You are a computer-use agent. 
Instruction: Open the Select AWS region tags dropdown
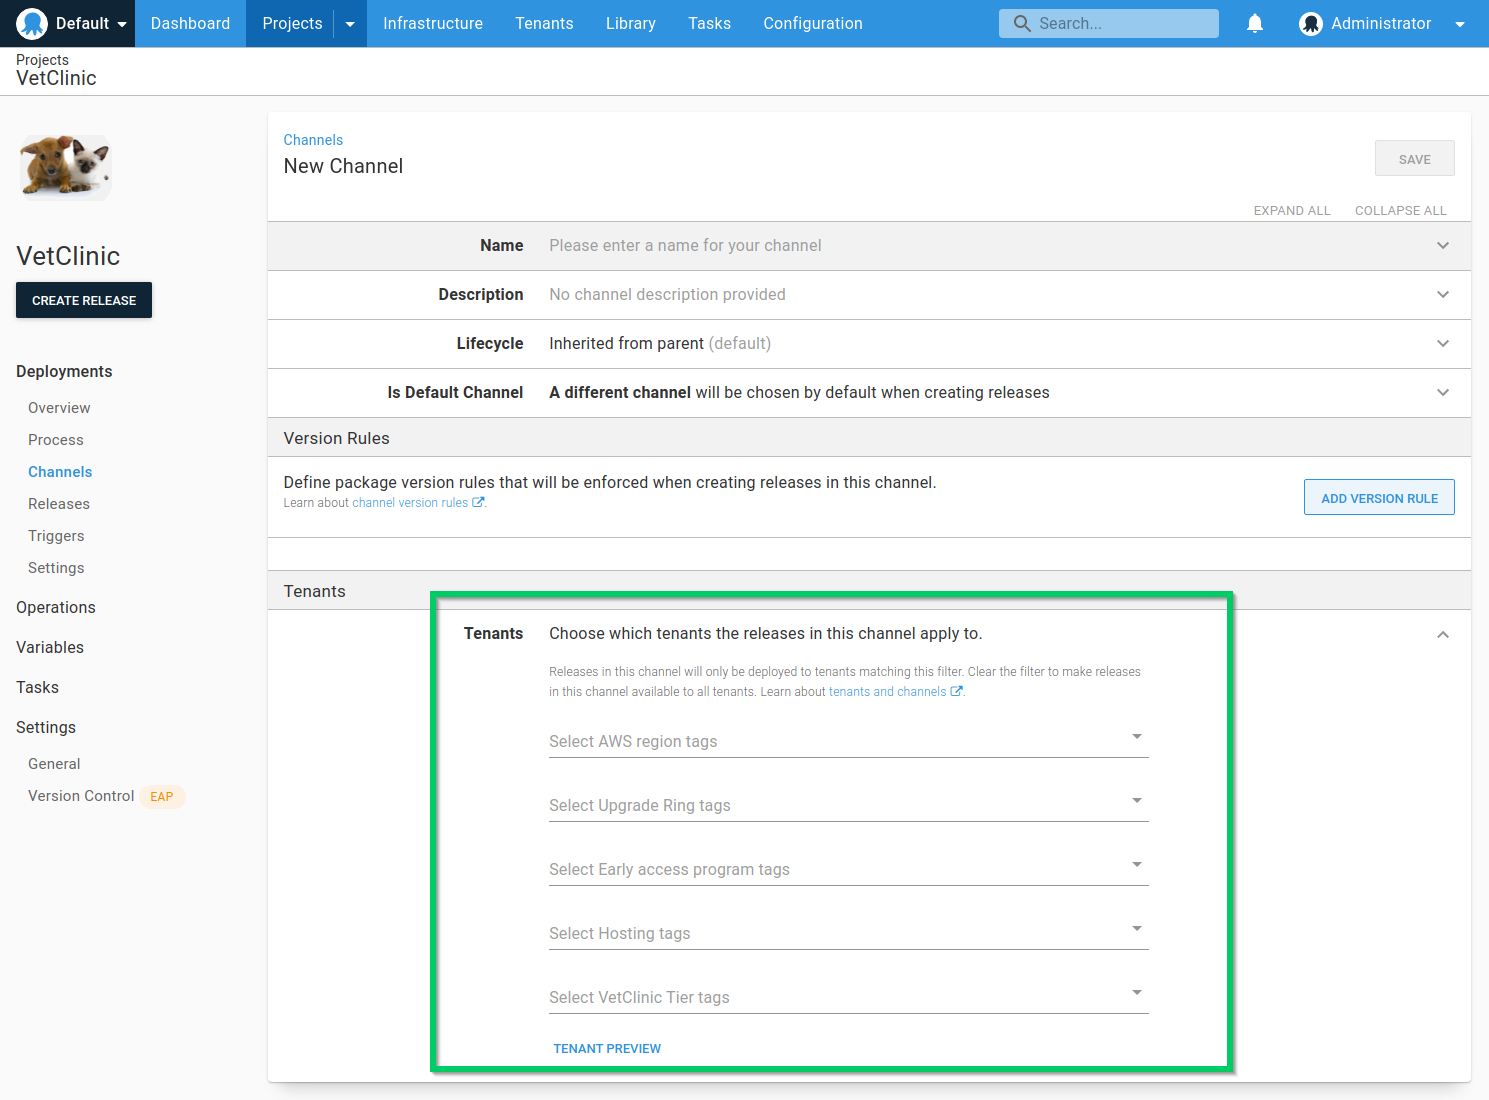[1136, 737]
